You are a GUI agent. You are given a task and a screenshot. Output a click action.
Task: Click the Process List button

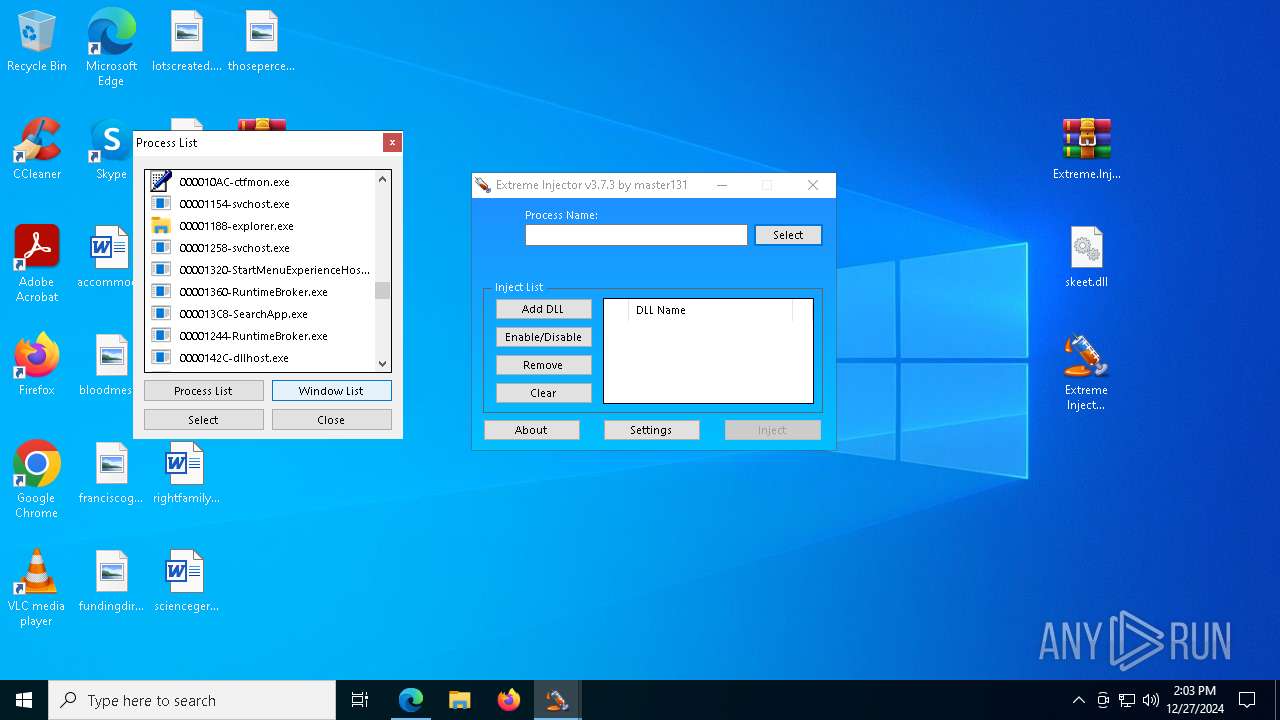pyautogui.click(x=204, y=391)
